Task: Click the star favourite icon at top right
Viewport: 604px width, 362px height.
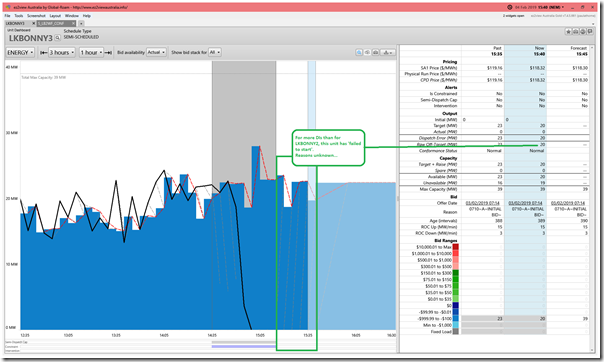Action: click(x=568, y=32)
